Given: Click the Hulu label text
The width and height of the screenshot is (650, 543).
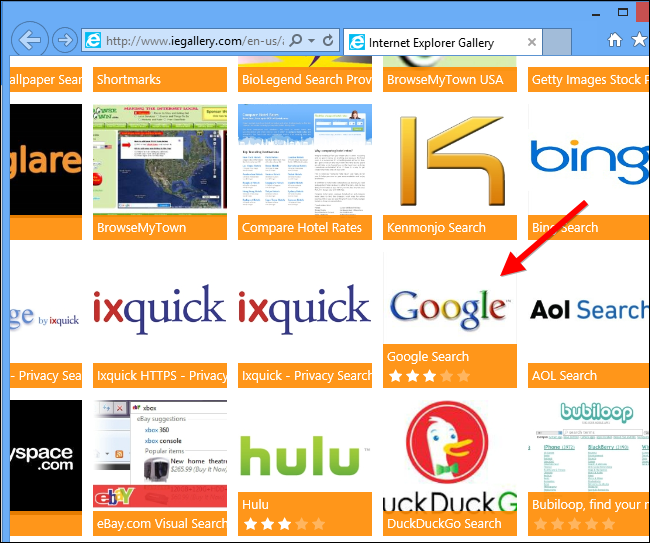Looking at the screenshot, I should click(x=255, y=505).
